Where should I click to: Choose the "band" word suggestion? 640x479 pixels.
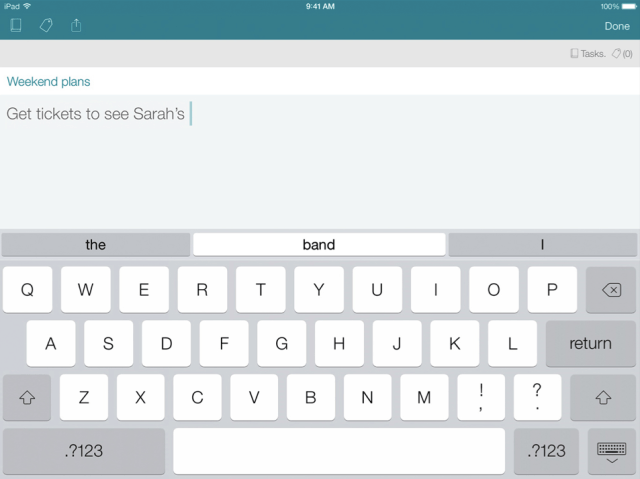(x=319, y=244)
